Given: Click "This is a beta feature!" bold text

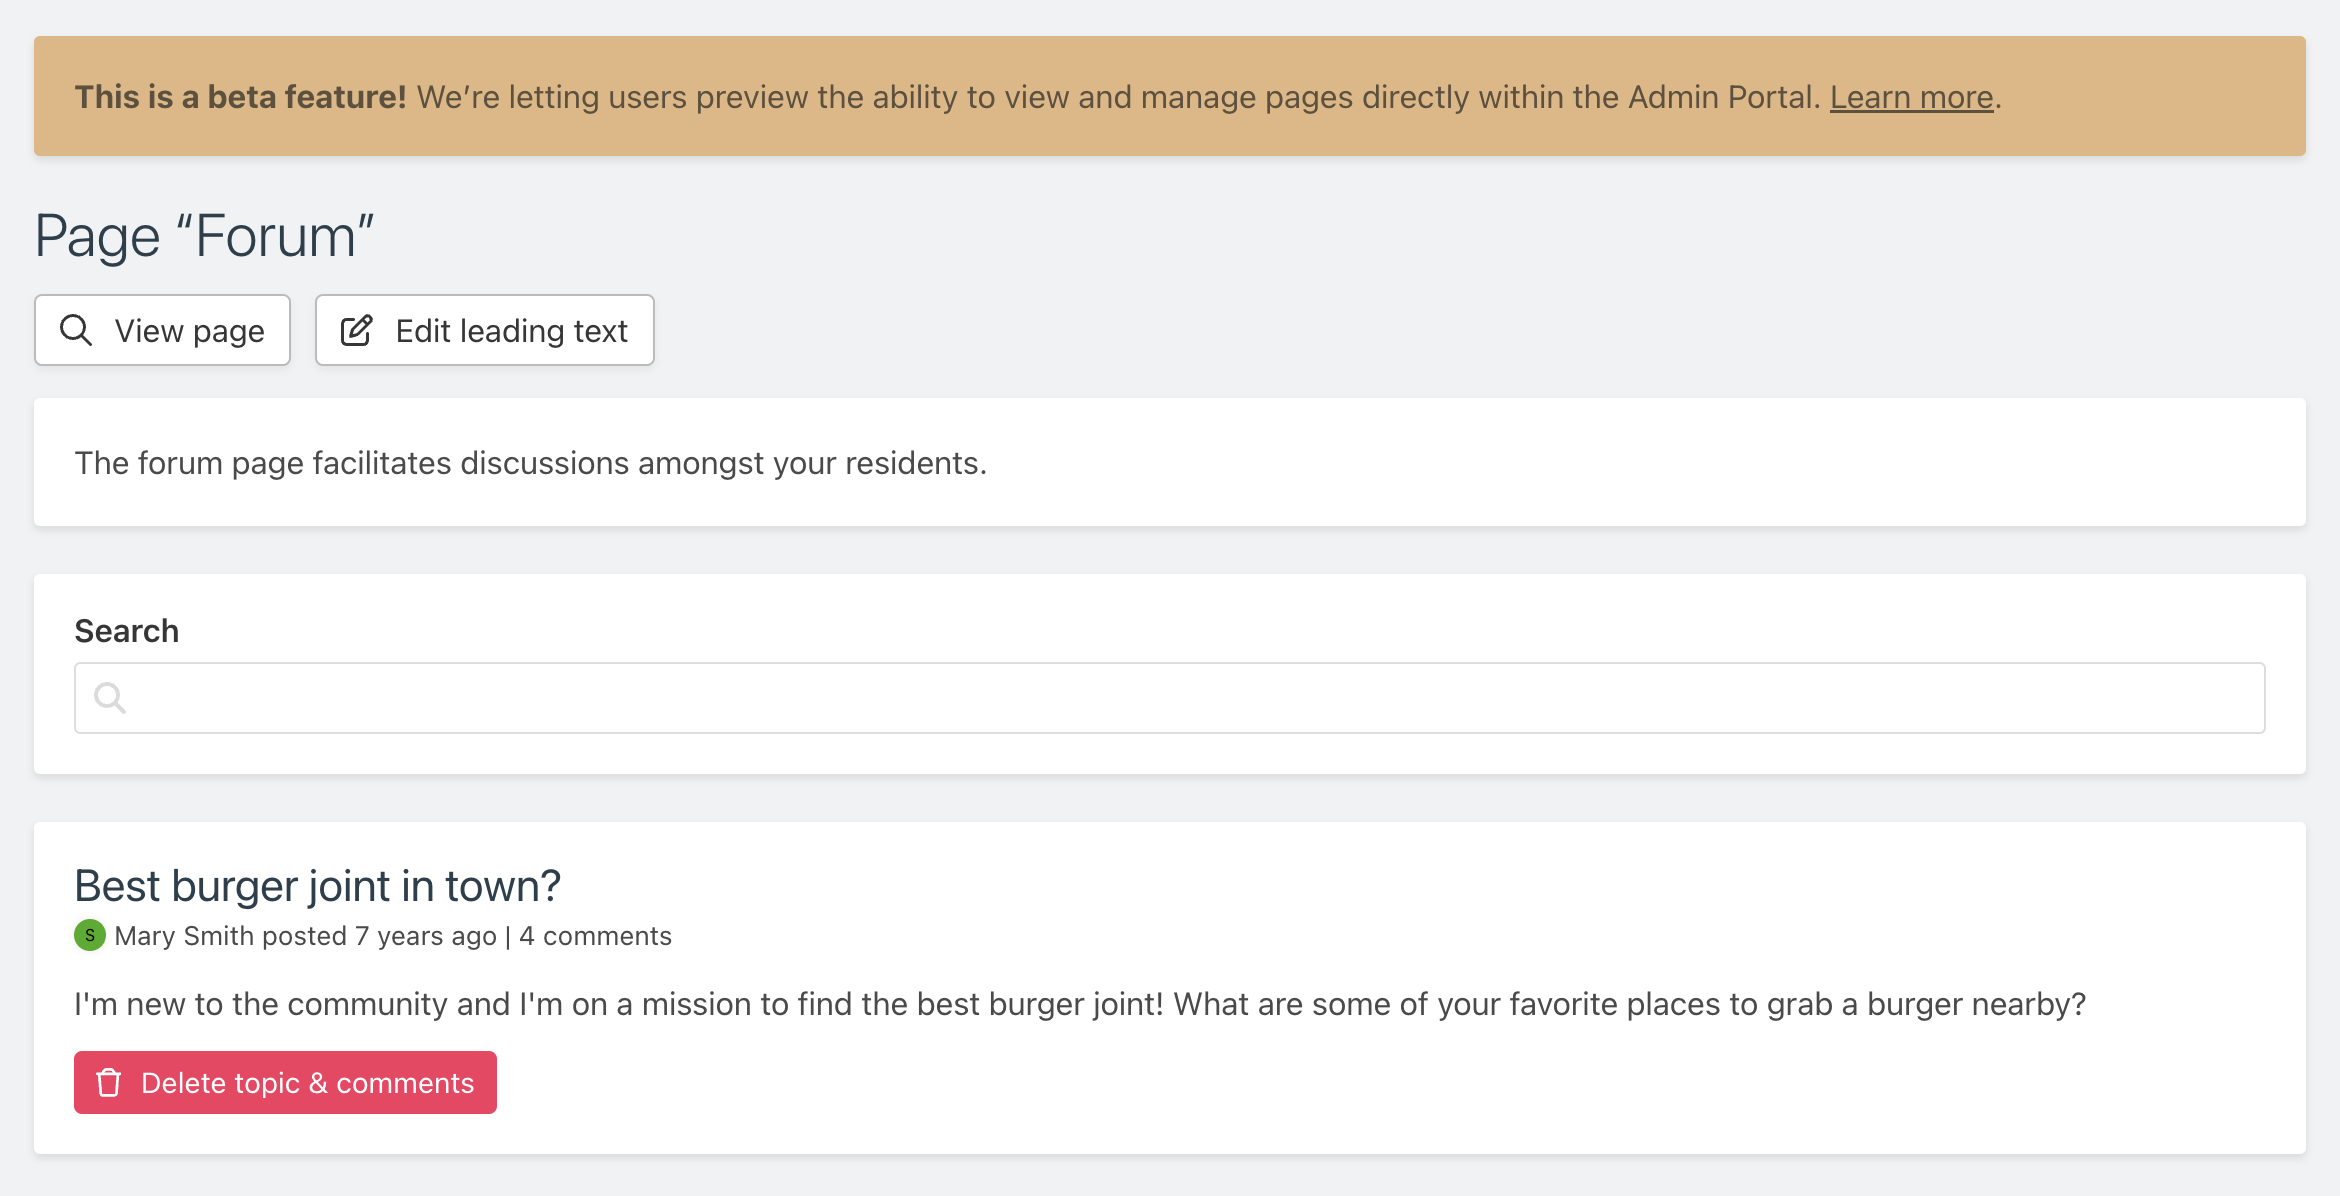Looking at the screenshot, I should (x=240, y=97).
